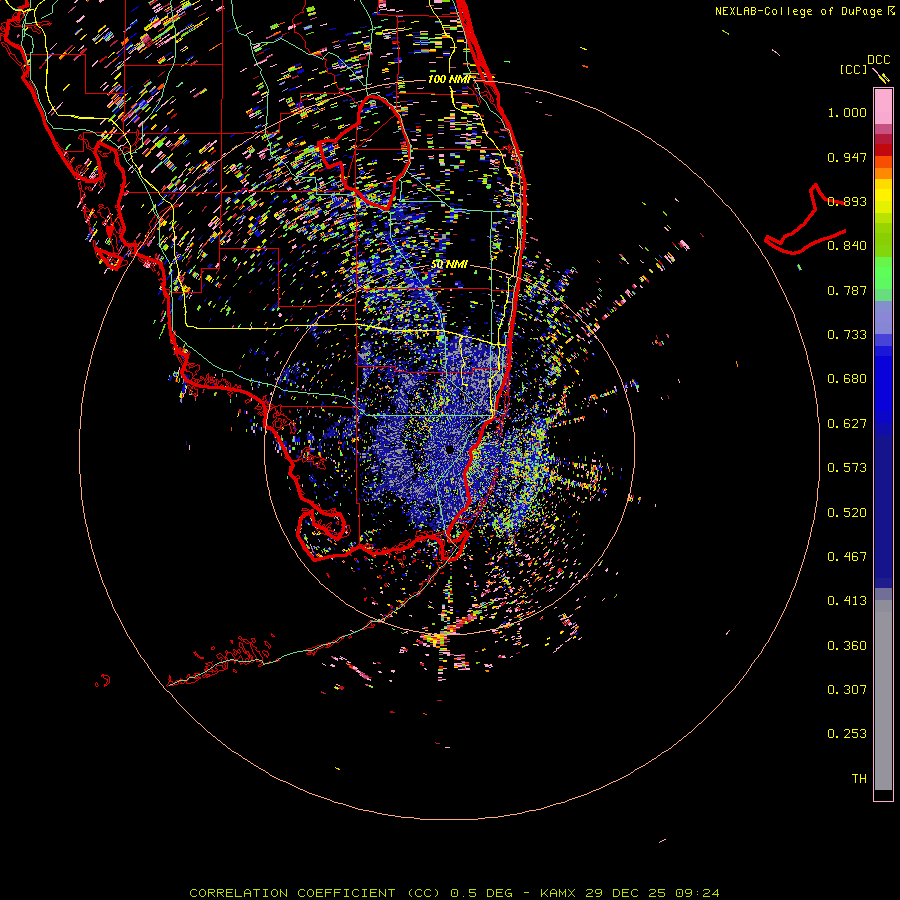Click the Correlation Coefficient KAMX caption text
Viewport: 900px width, 900px height.
coord(454,893)
